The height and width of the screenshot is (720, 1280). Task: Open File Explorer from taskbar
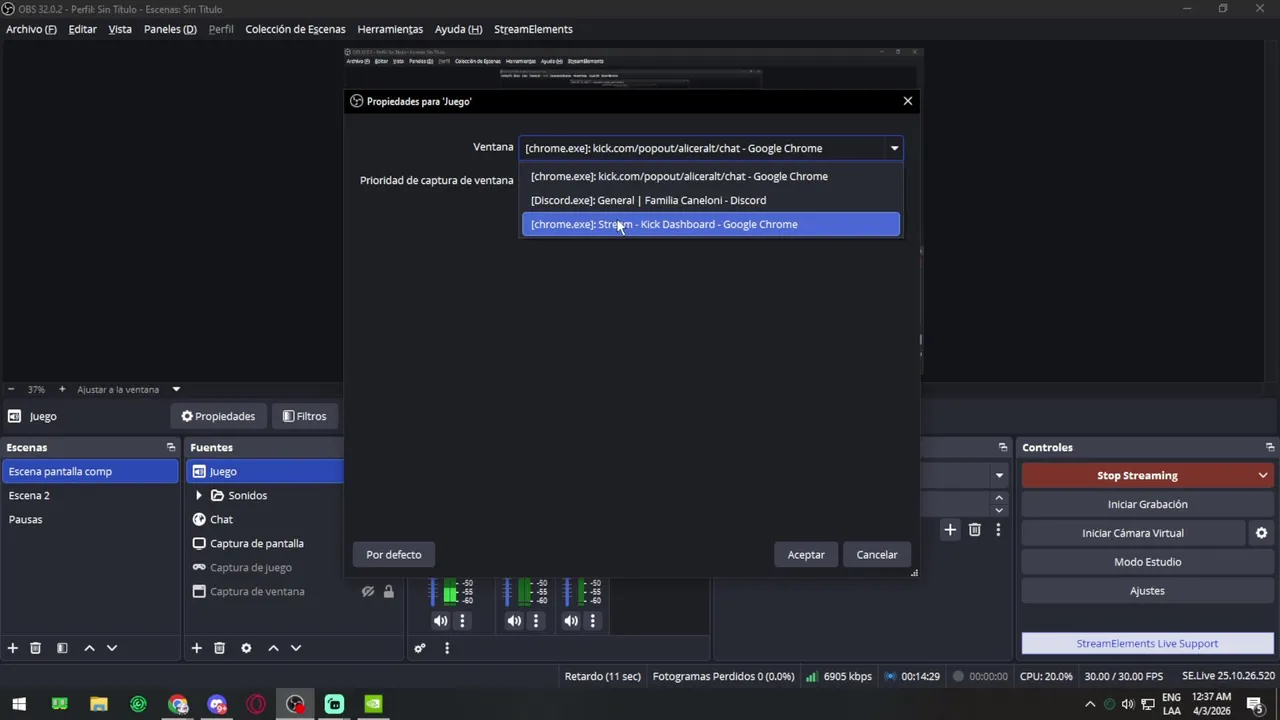(99, 704)
